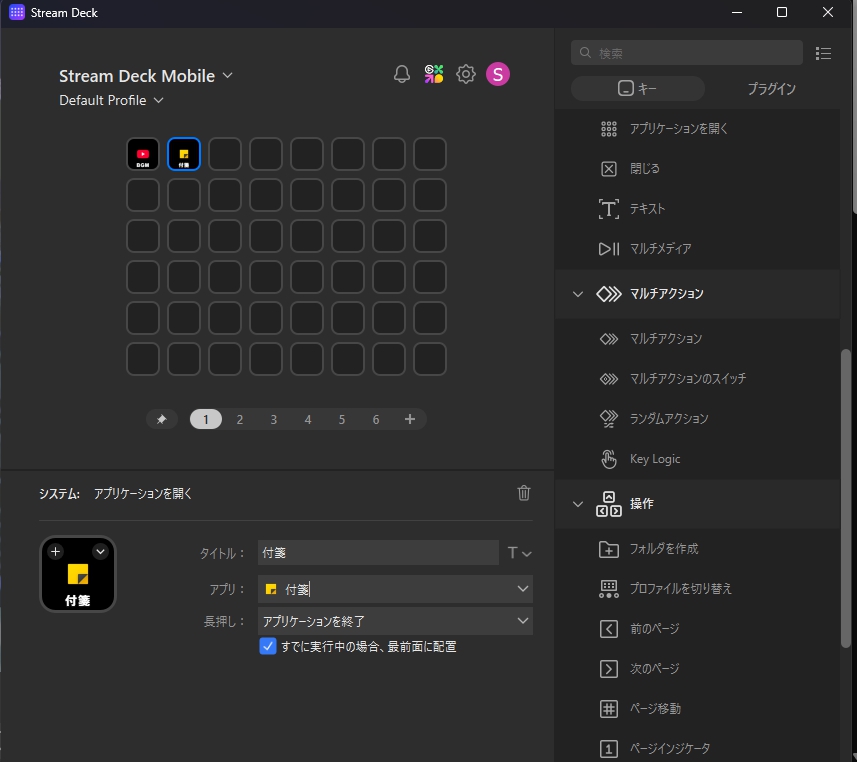Click the タイトル text field
This screenshot has width=857, height=762.
[x=377, y=553]
